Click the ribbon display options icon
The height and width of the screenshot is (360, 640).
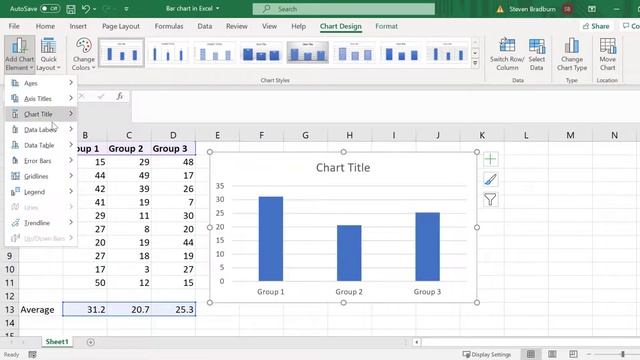tap(591, 9)
